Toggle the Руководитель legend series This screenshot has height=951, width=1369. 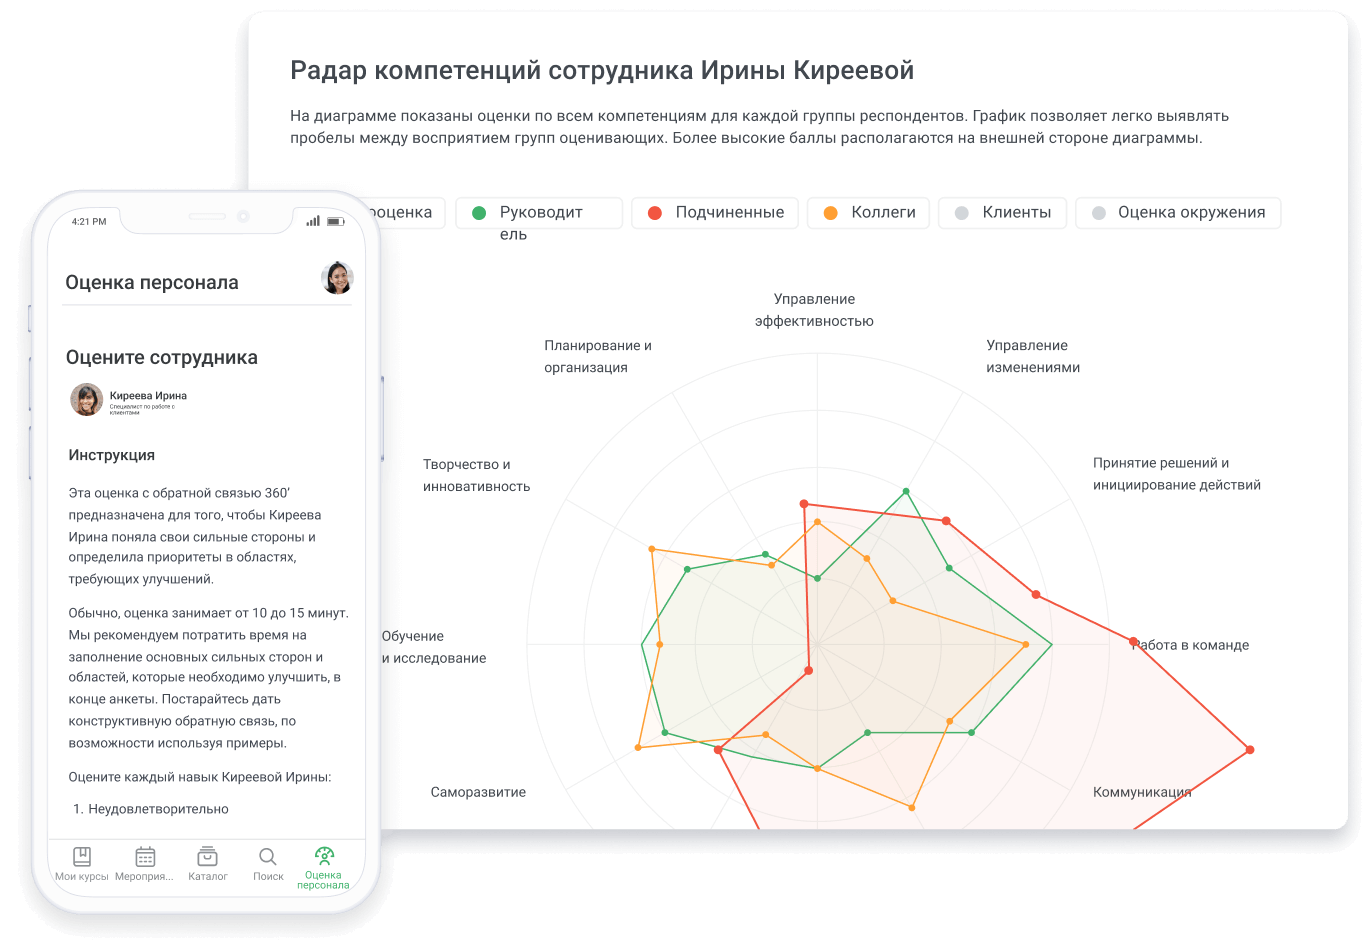click(x=539, y=213)
